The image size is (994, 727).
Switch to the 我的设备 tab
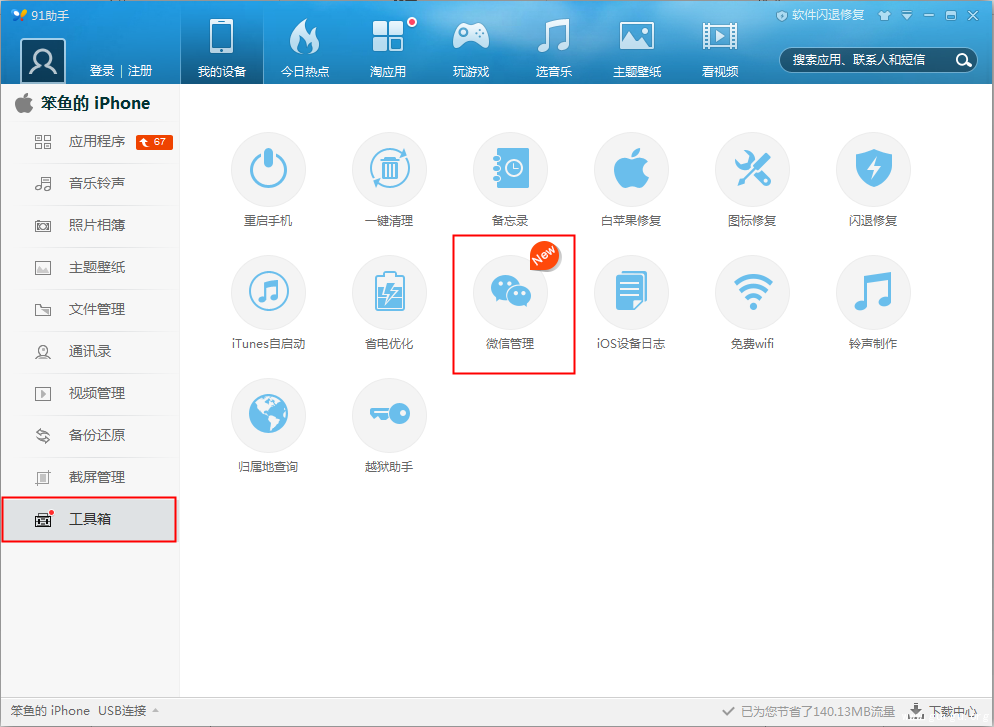tap(222, 48)
